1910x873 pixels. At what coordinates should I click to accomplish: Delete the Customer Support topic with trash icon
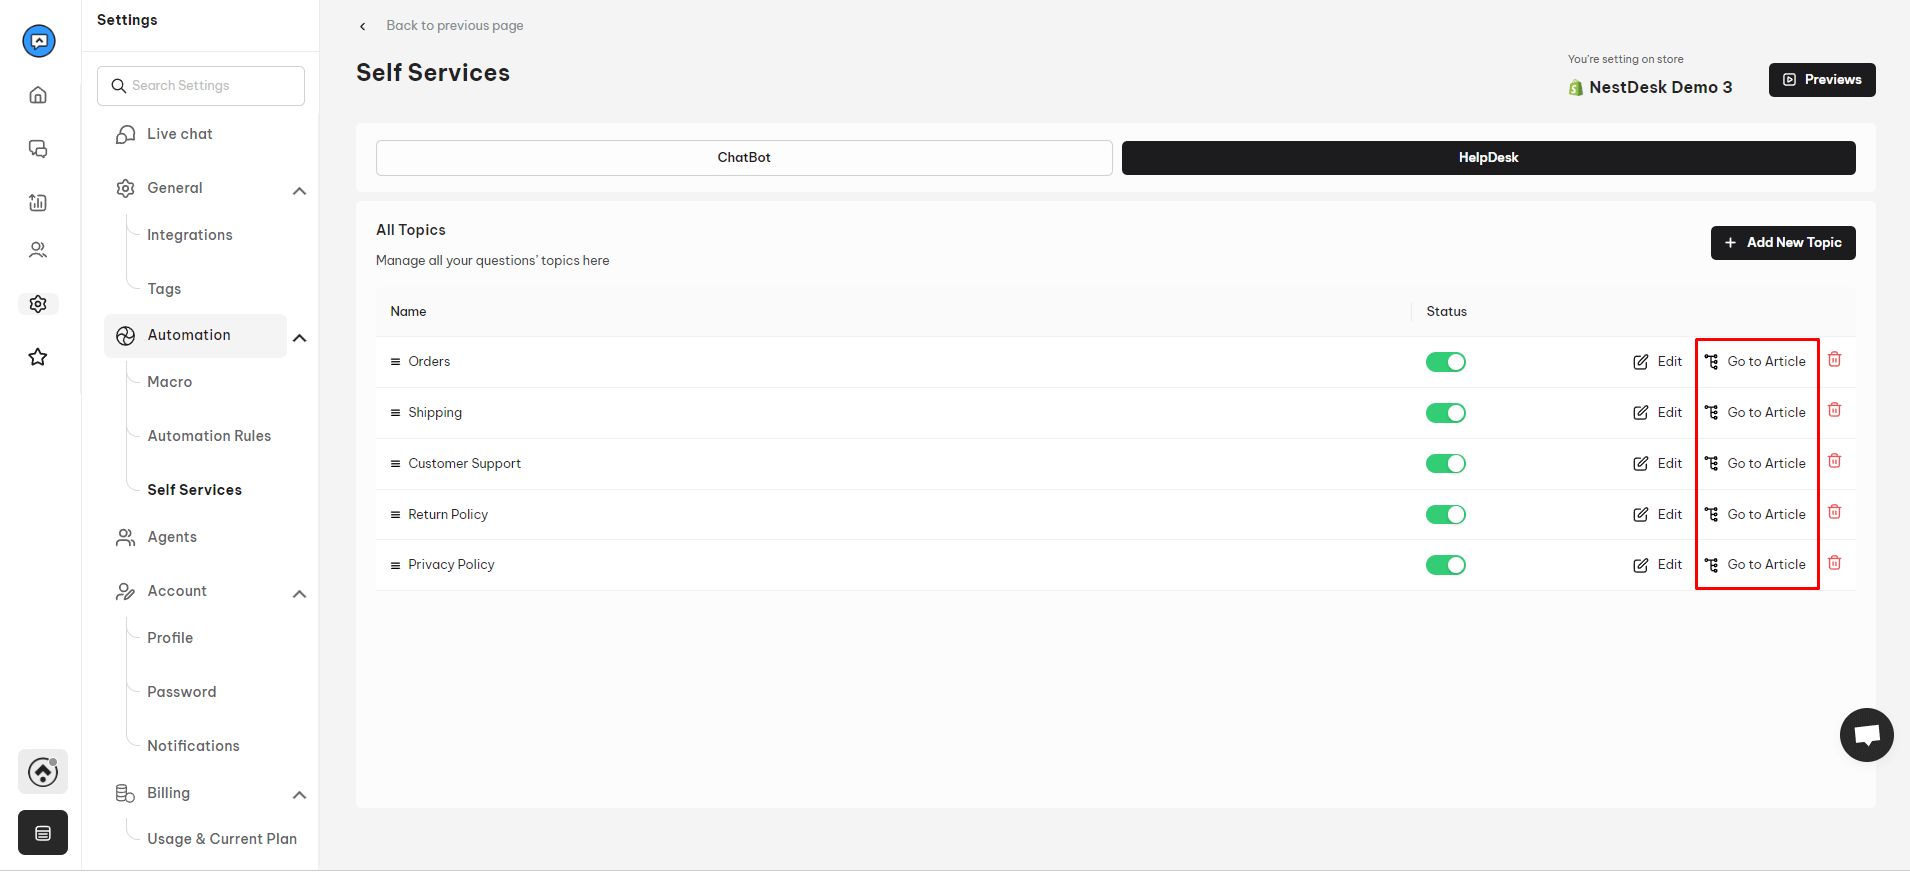click(1835, 461)
